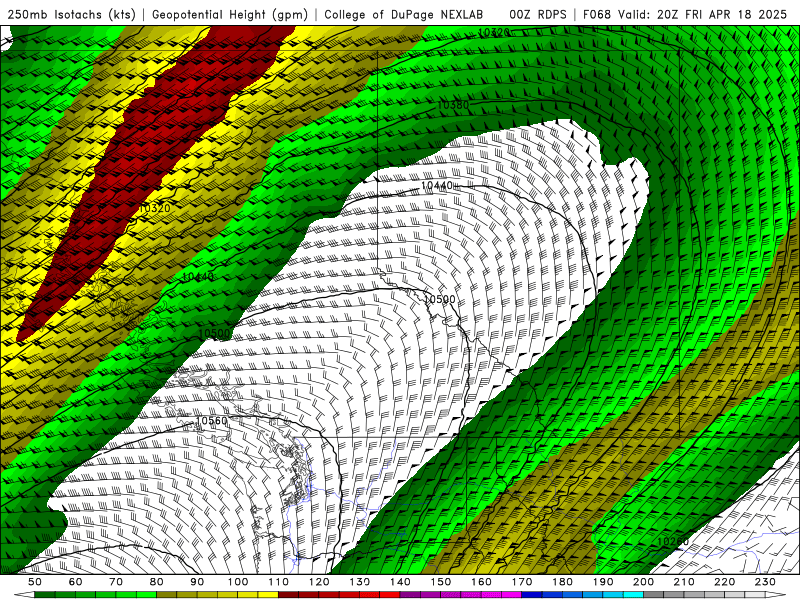The image size is (800, 600).
Task: Select the "F068 Valid: 20Z FRI APR 18 2025" text
Action: pos(685,14)
